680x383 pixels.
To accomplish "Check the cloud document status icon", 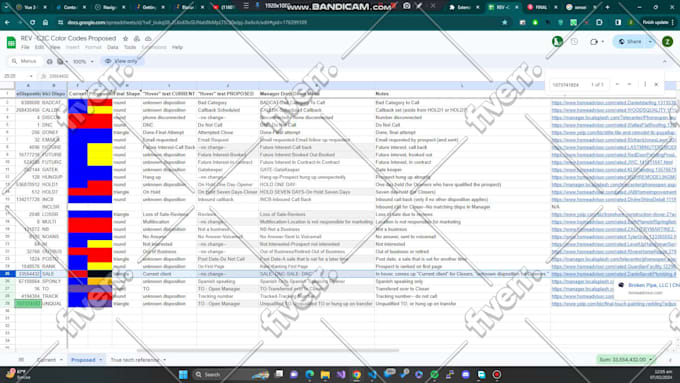I will click(x=148, y=39).
